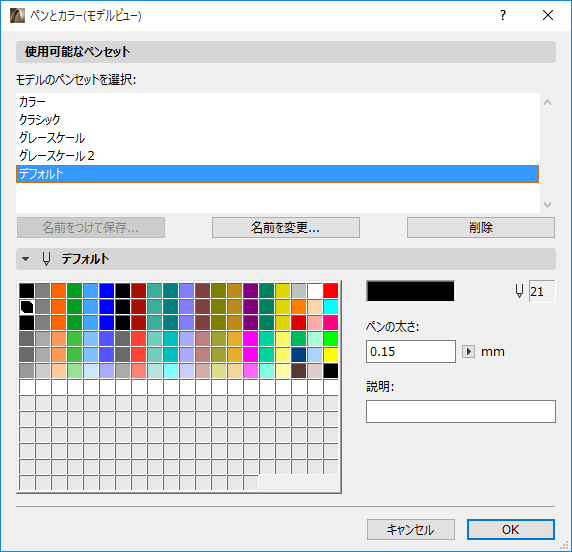Select the light gray swatch left of white, first row
The width and height of the screenshot is (572, 552).
pyautogui.click(x=298, y=291)
